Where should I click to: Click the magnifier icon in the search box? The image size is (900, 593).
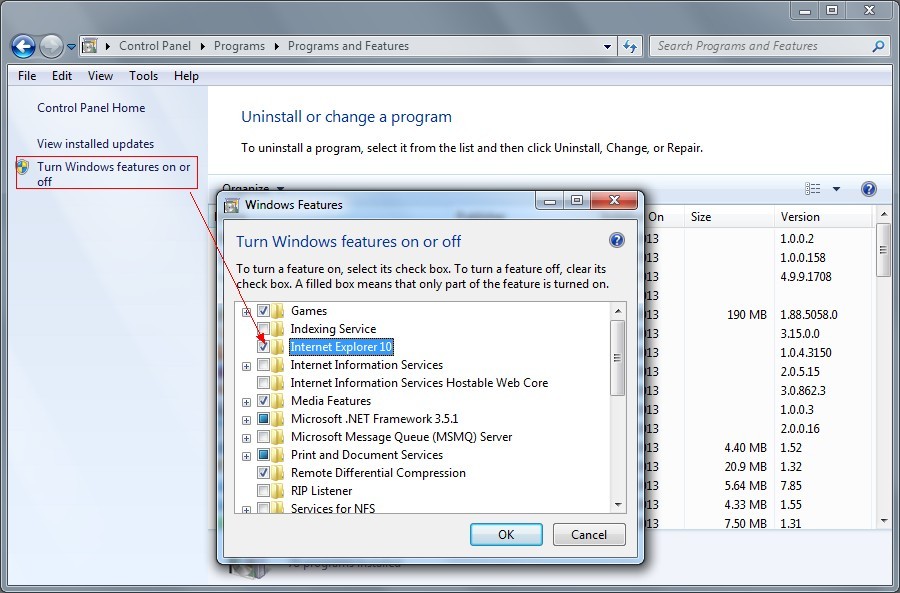click(878, 46)
